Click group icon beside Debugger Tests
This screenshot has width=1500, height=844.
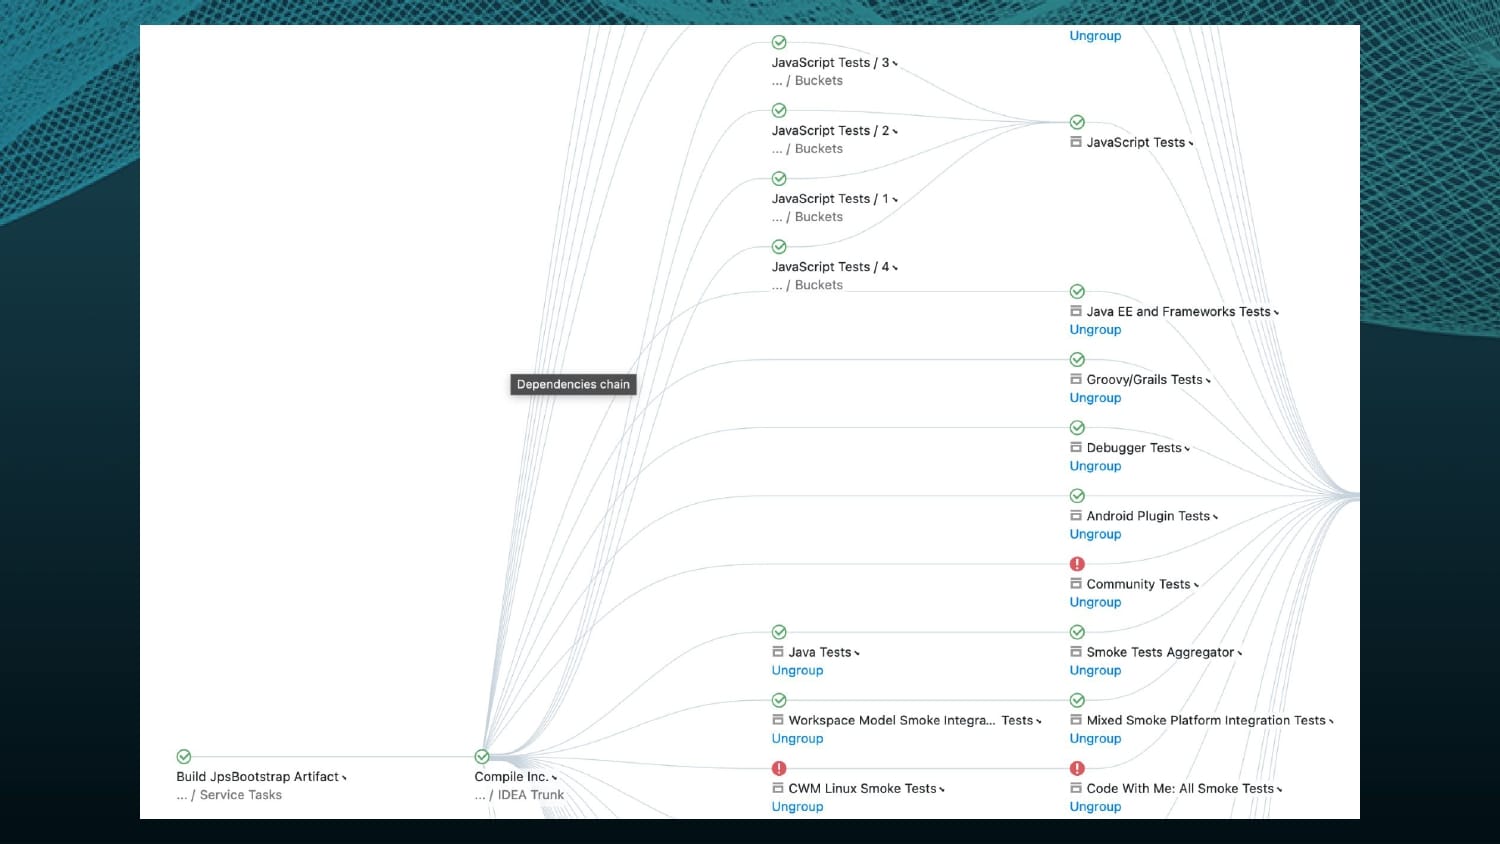coord(1076,447)
